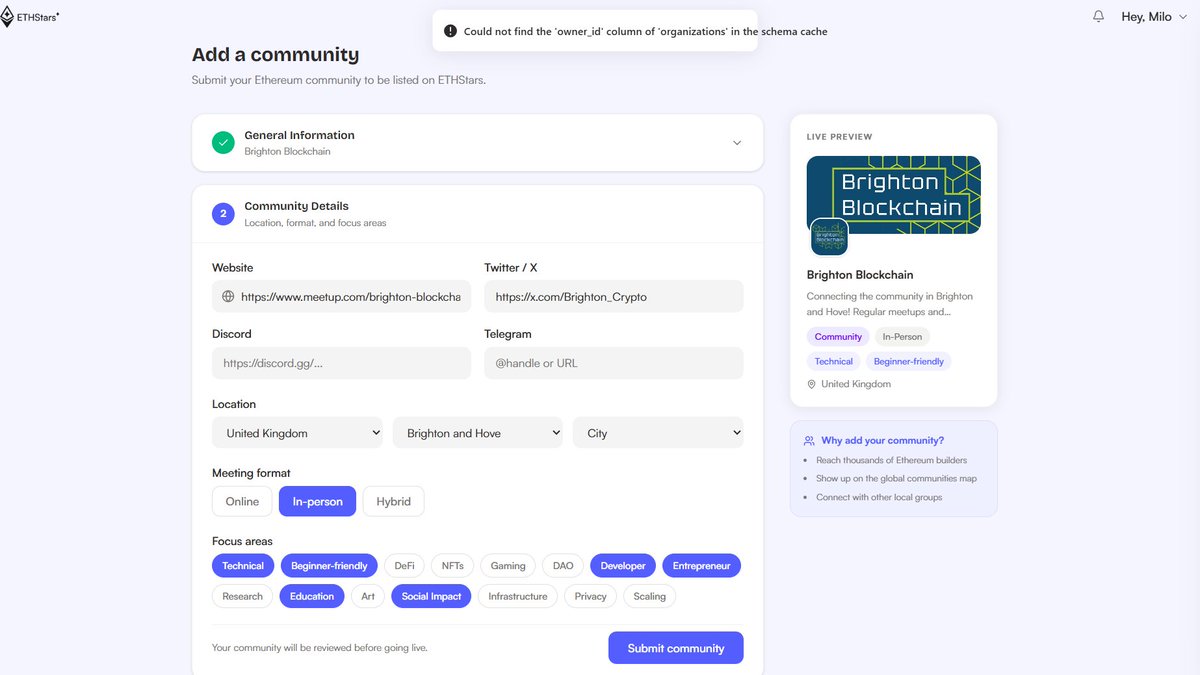This screenshot has height=675, width=1200.
Task: Open the United Kingdom country dropdown
Action: [x=297, y=433]
